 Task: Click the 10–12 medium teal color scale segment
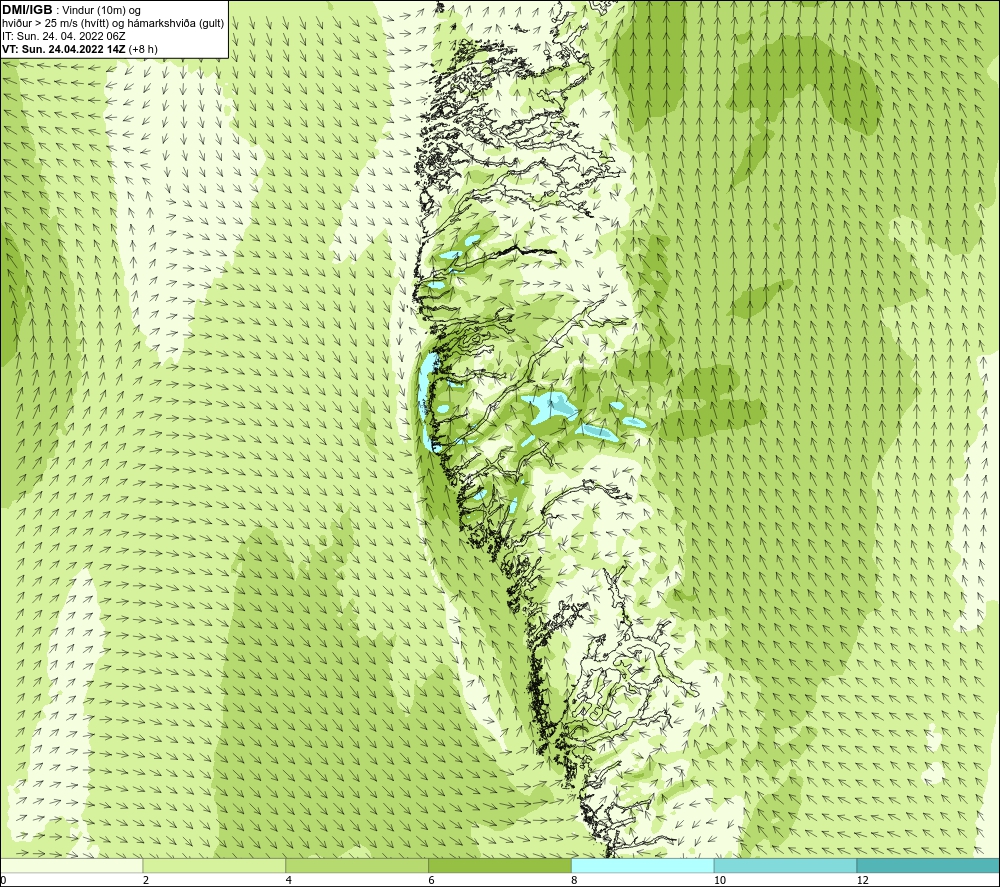[x=786, y=865]
